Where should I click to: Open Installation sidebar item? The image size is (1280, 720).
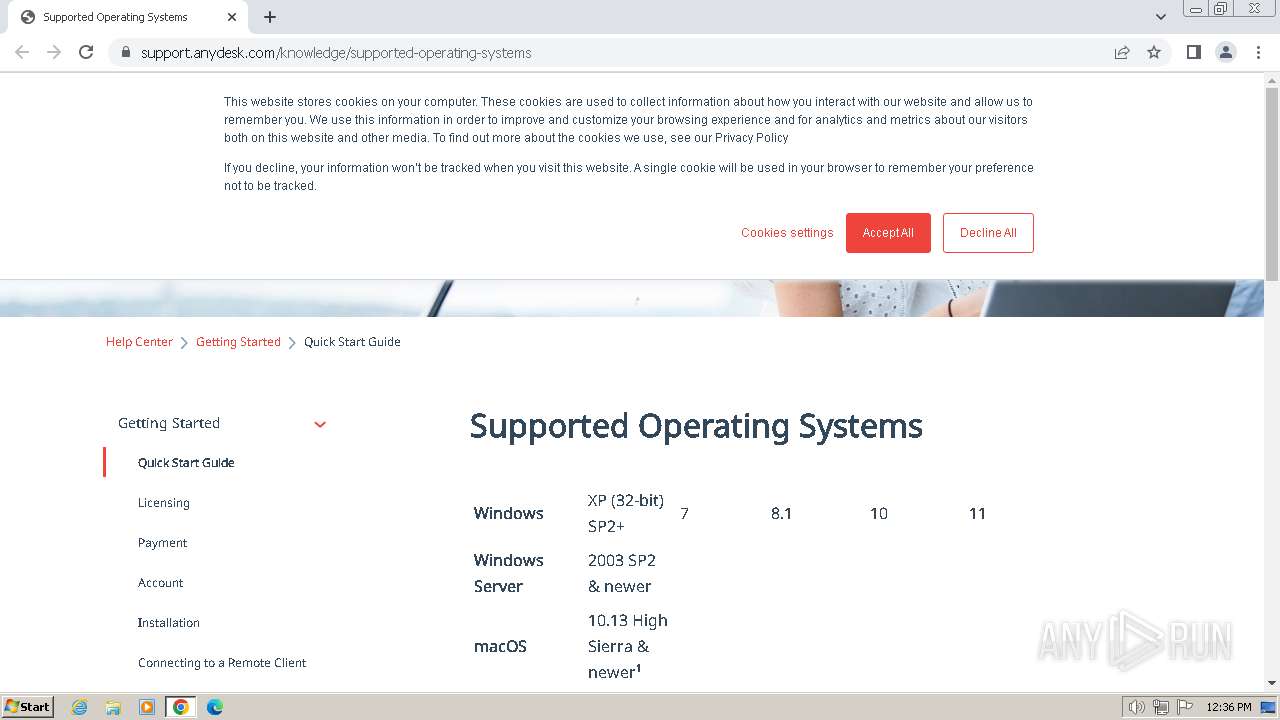pyautogui.click(x=169, y=623)
